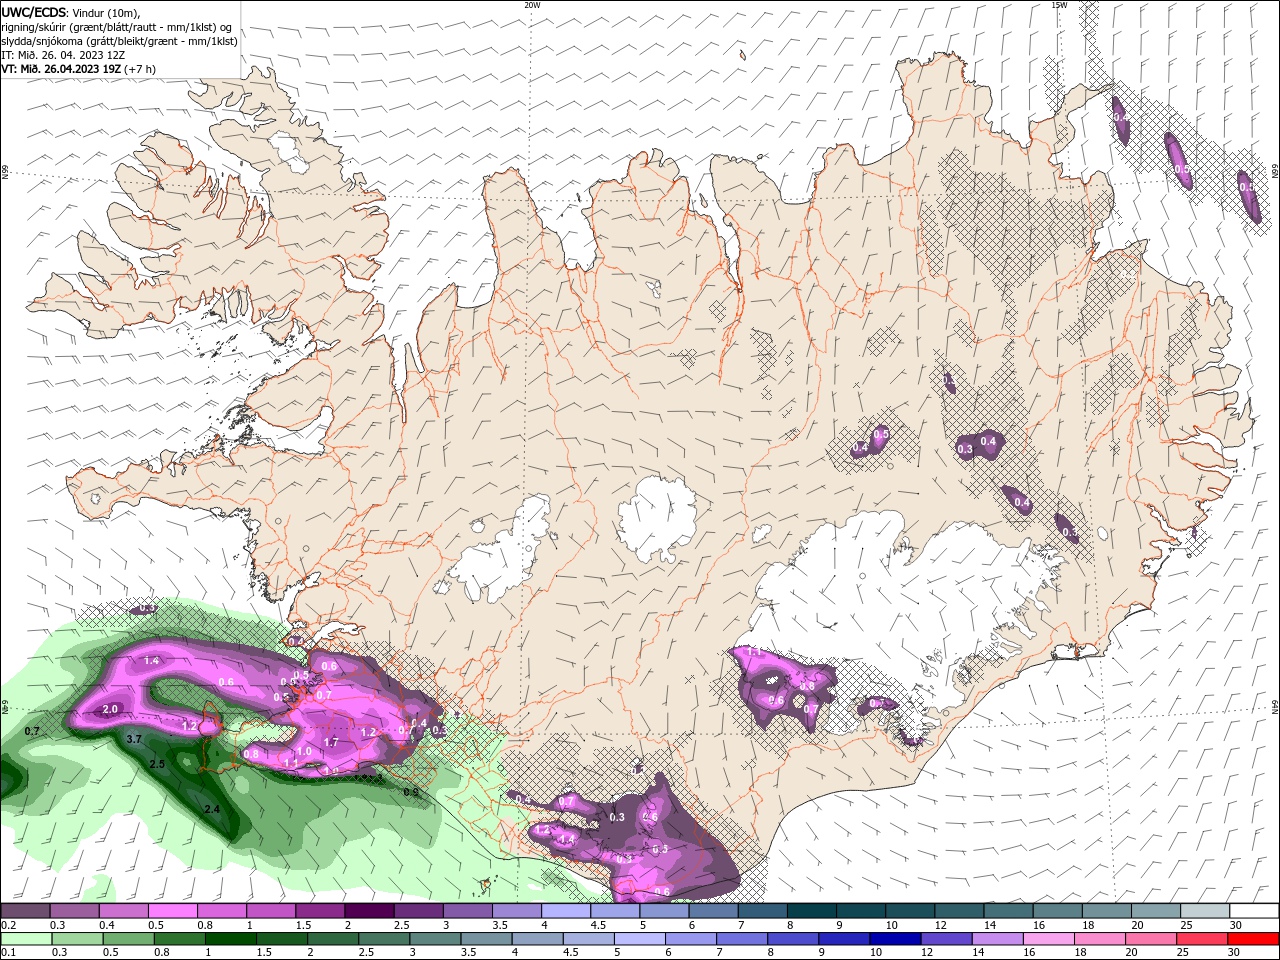Click the 2.4 rain value in dark green area

click(211, 809)
